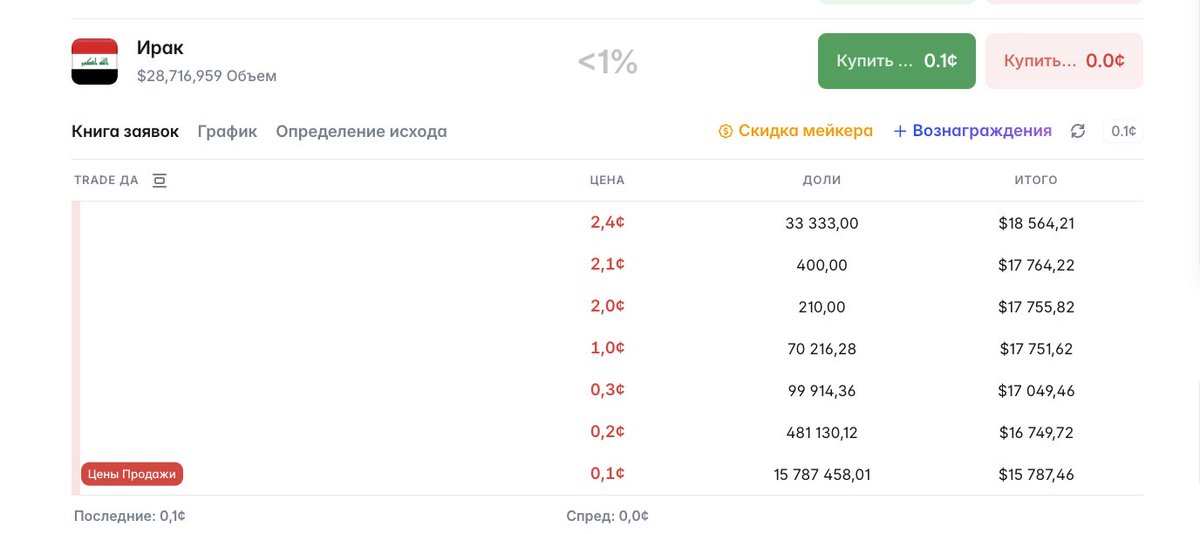This screenshot has height=534, width=1200.
Task: Open the График tab
Action: (x=227, y=131)
